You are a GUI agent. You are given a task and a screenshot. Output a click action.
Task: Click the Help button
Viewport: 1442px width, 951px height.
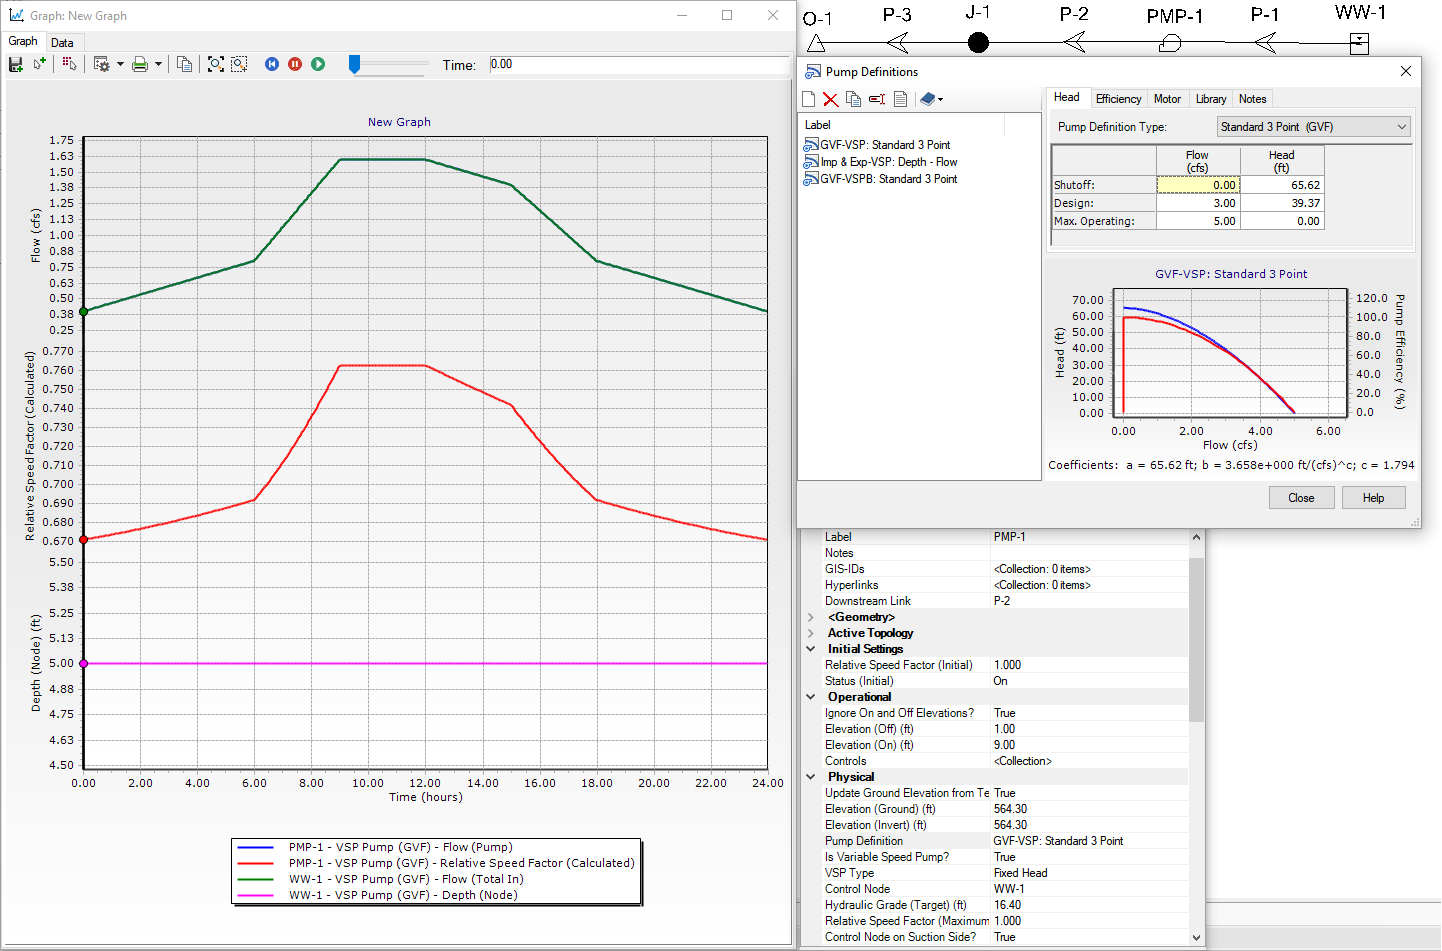point(1373,498)
